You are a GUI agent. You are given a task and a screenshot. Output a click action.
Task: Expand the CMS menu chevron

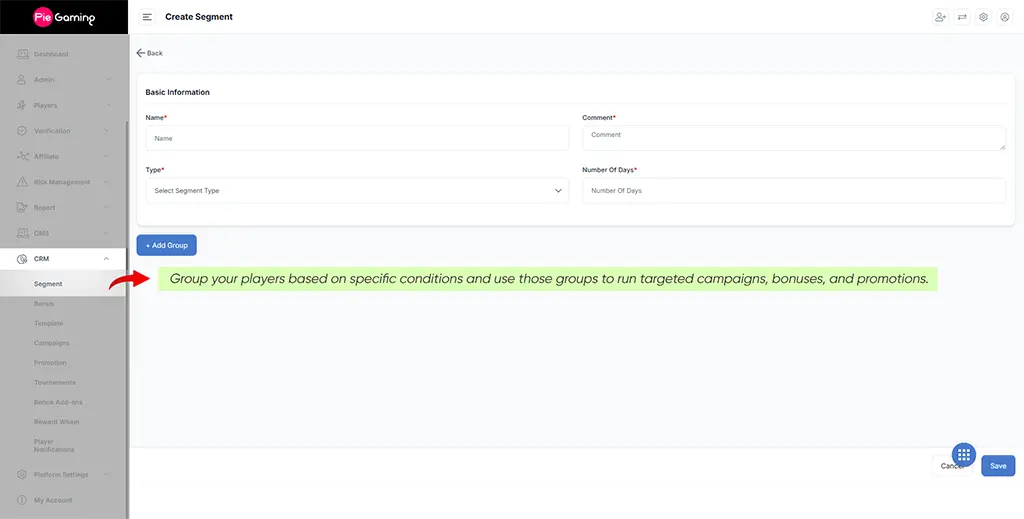(x=107, y=233)
